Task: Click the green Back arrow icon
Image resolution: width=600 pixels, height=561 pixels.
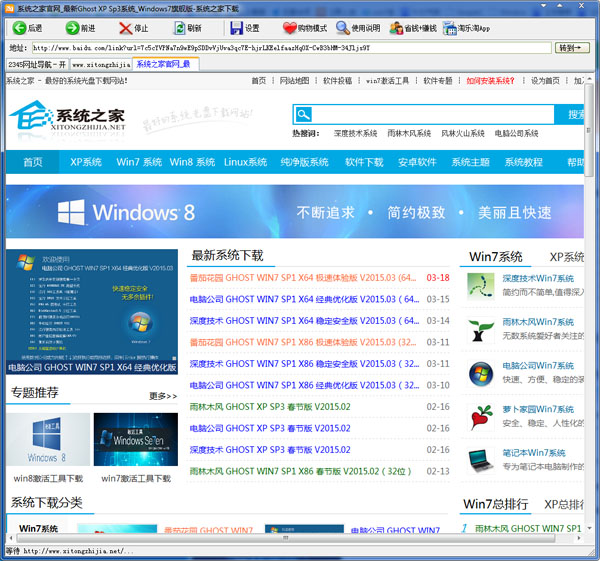Action: click(19, 28)
